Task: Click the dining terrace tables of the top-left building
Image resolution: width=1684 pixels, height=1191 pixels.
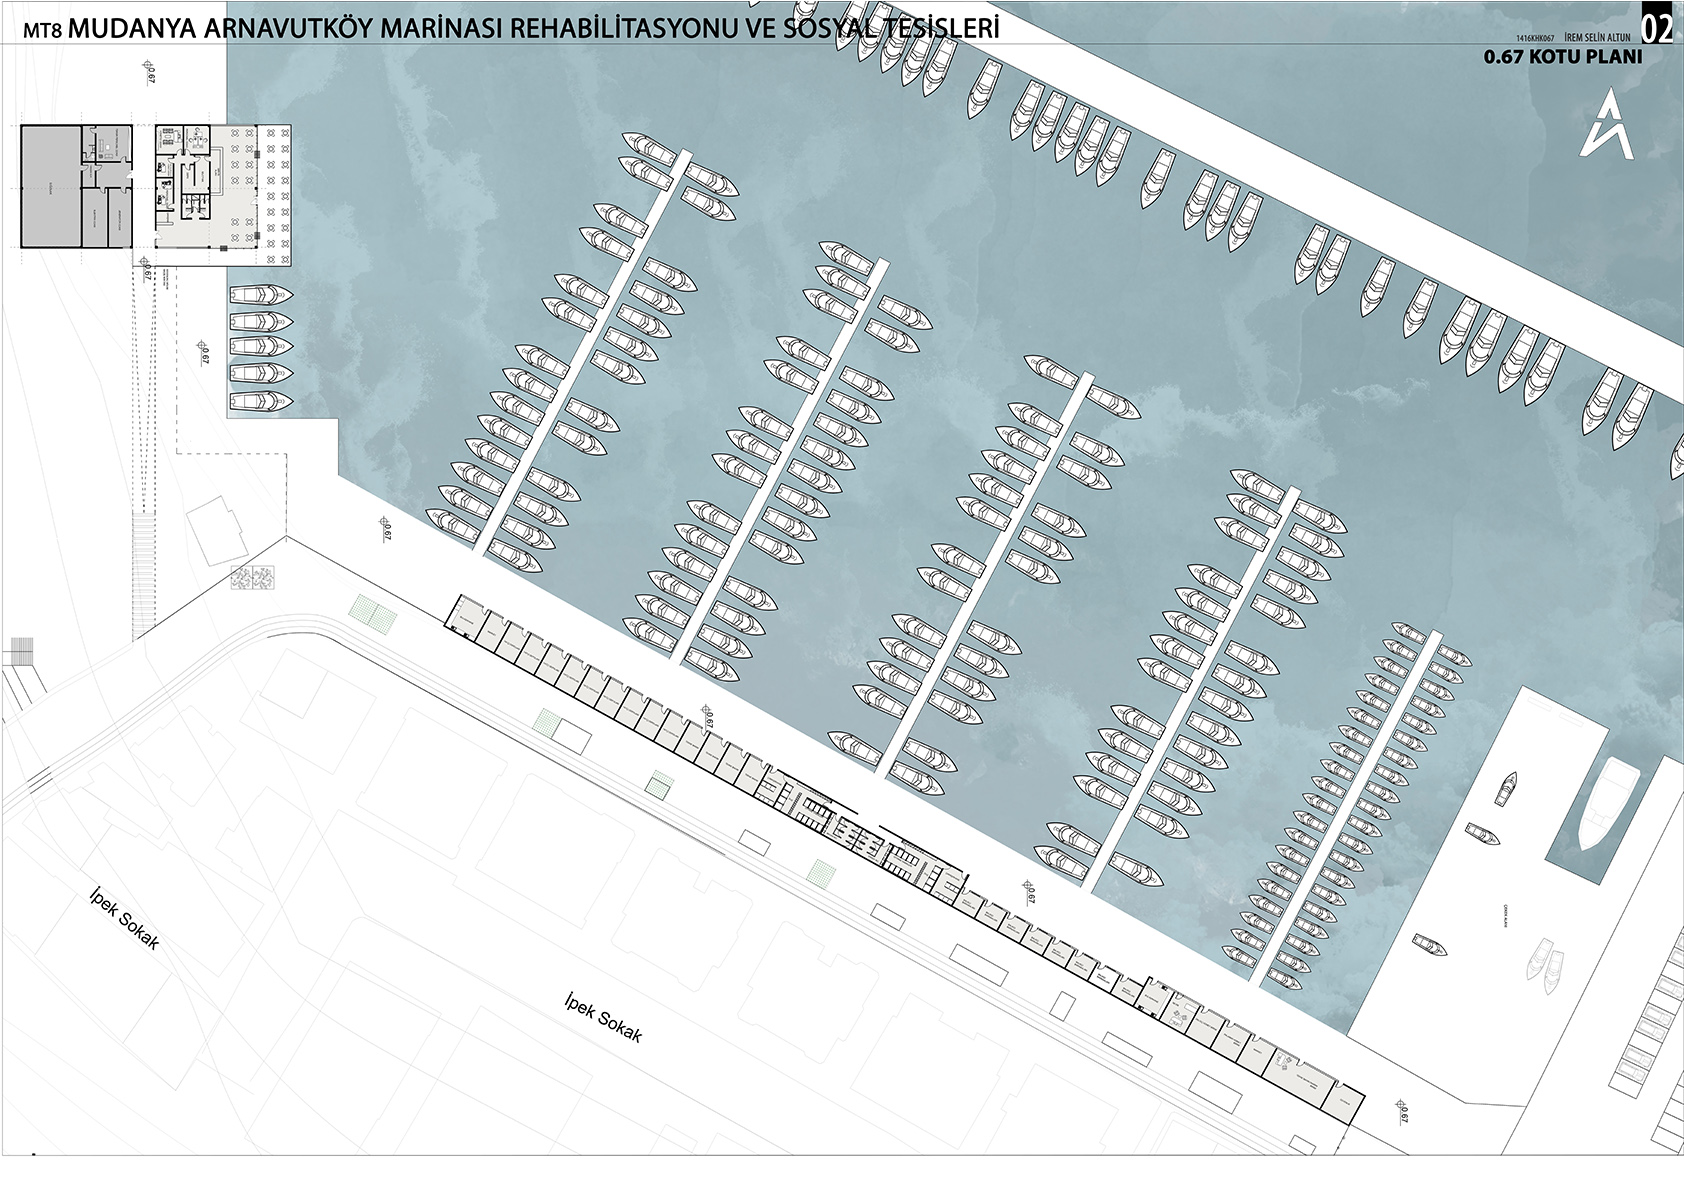Action: pyautogui.click(x=258, y=194)
